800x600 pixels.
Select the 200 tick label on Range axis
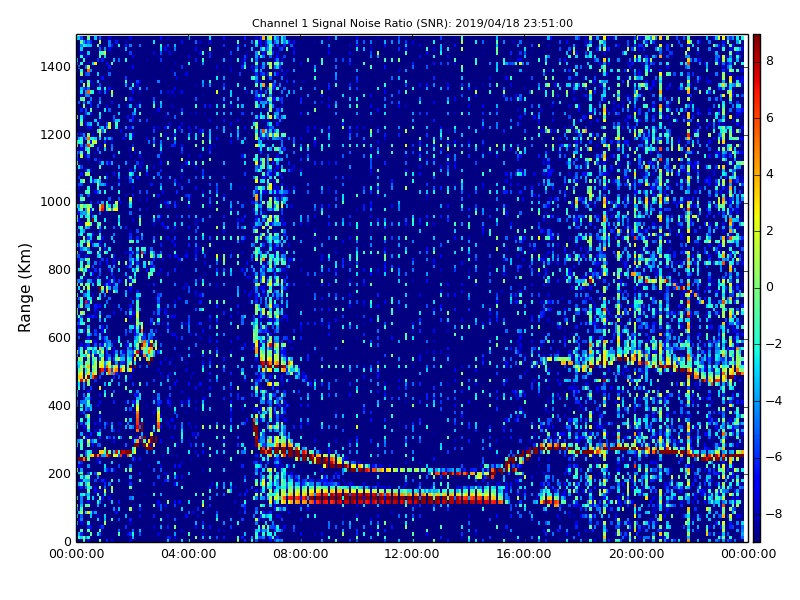pyautogui.click(x=59, y=473)
